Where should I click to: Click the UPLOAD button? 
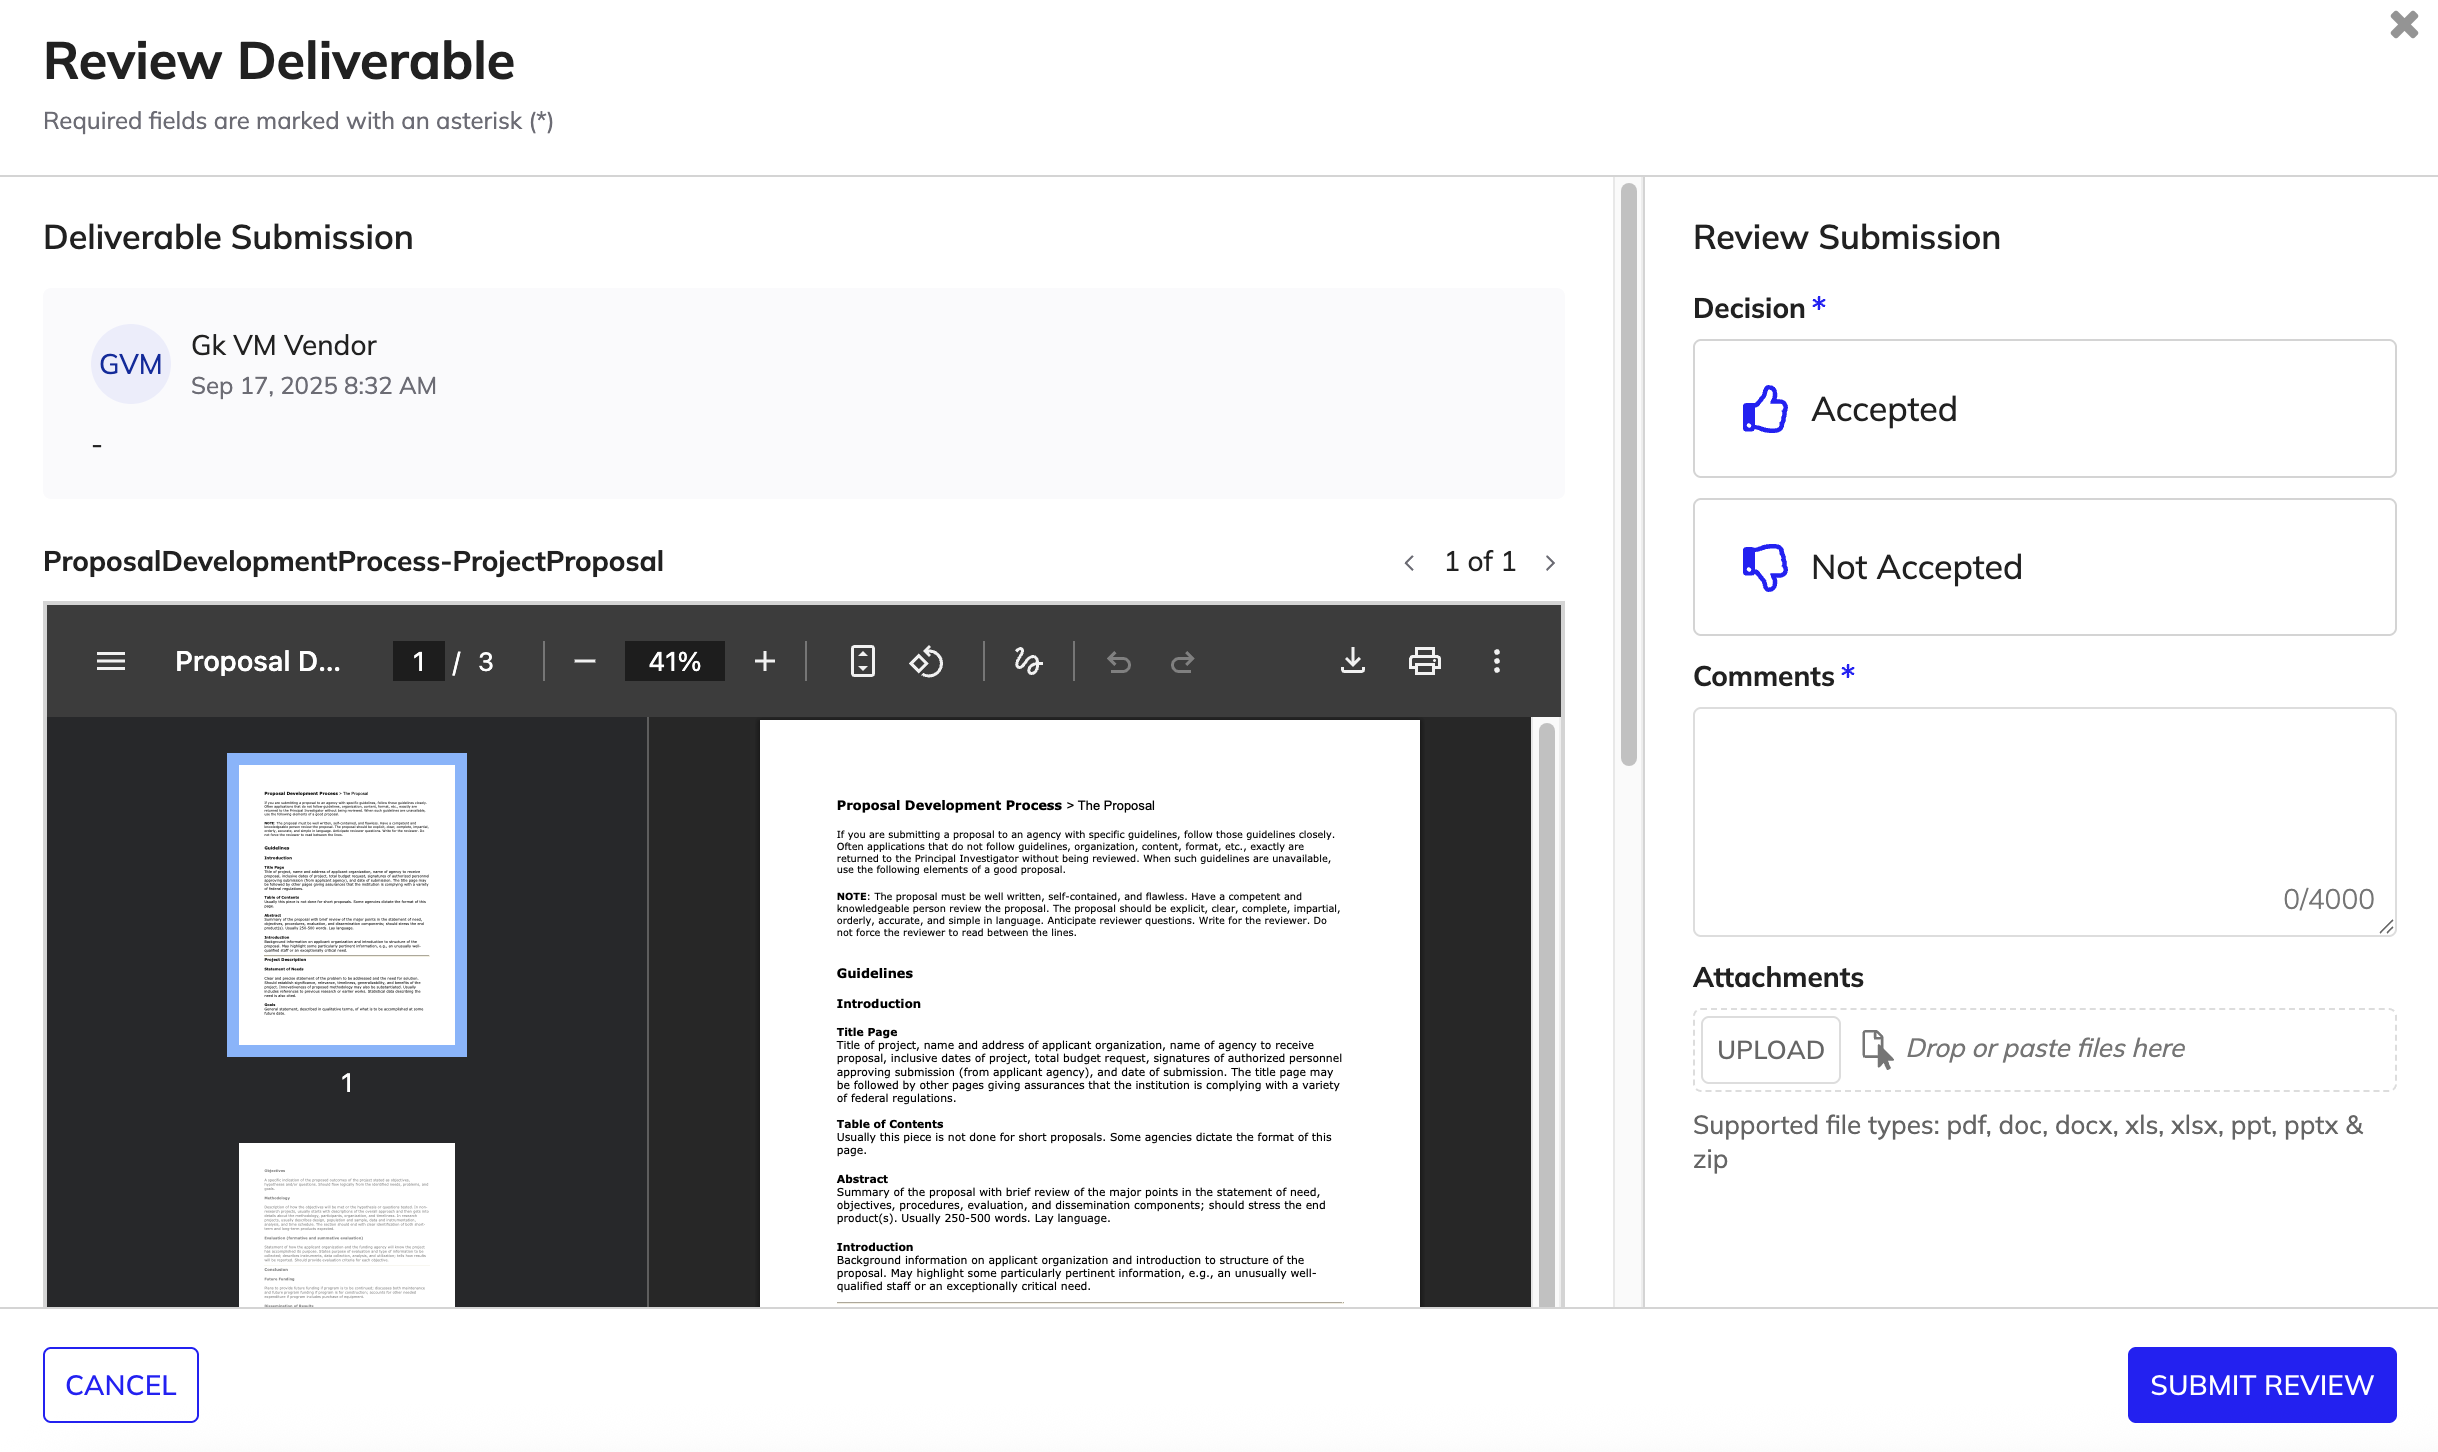point(1770,1050)
